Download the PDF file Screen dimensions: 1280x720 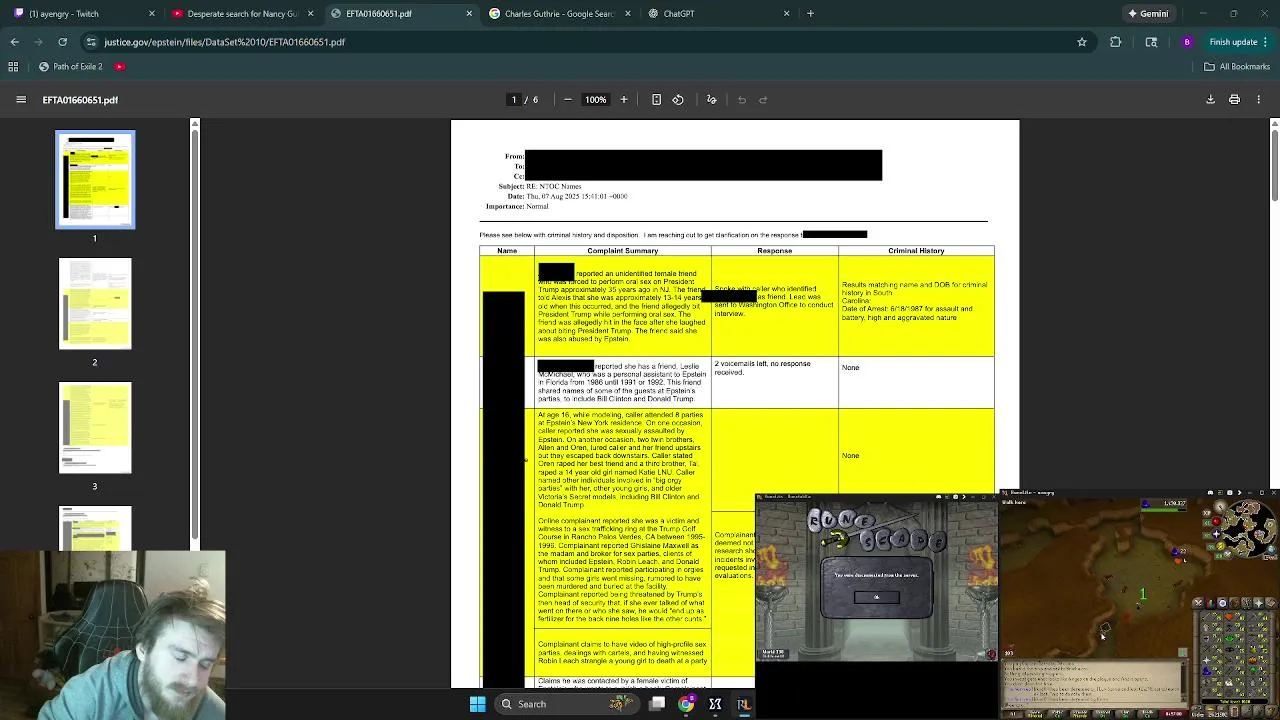[x=1210, y=100]
